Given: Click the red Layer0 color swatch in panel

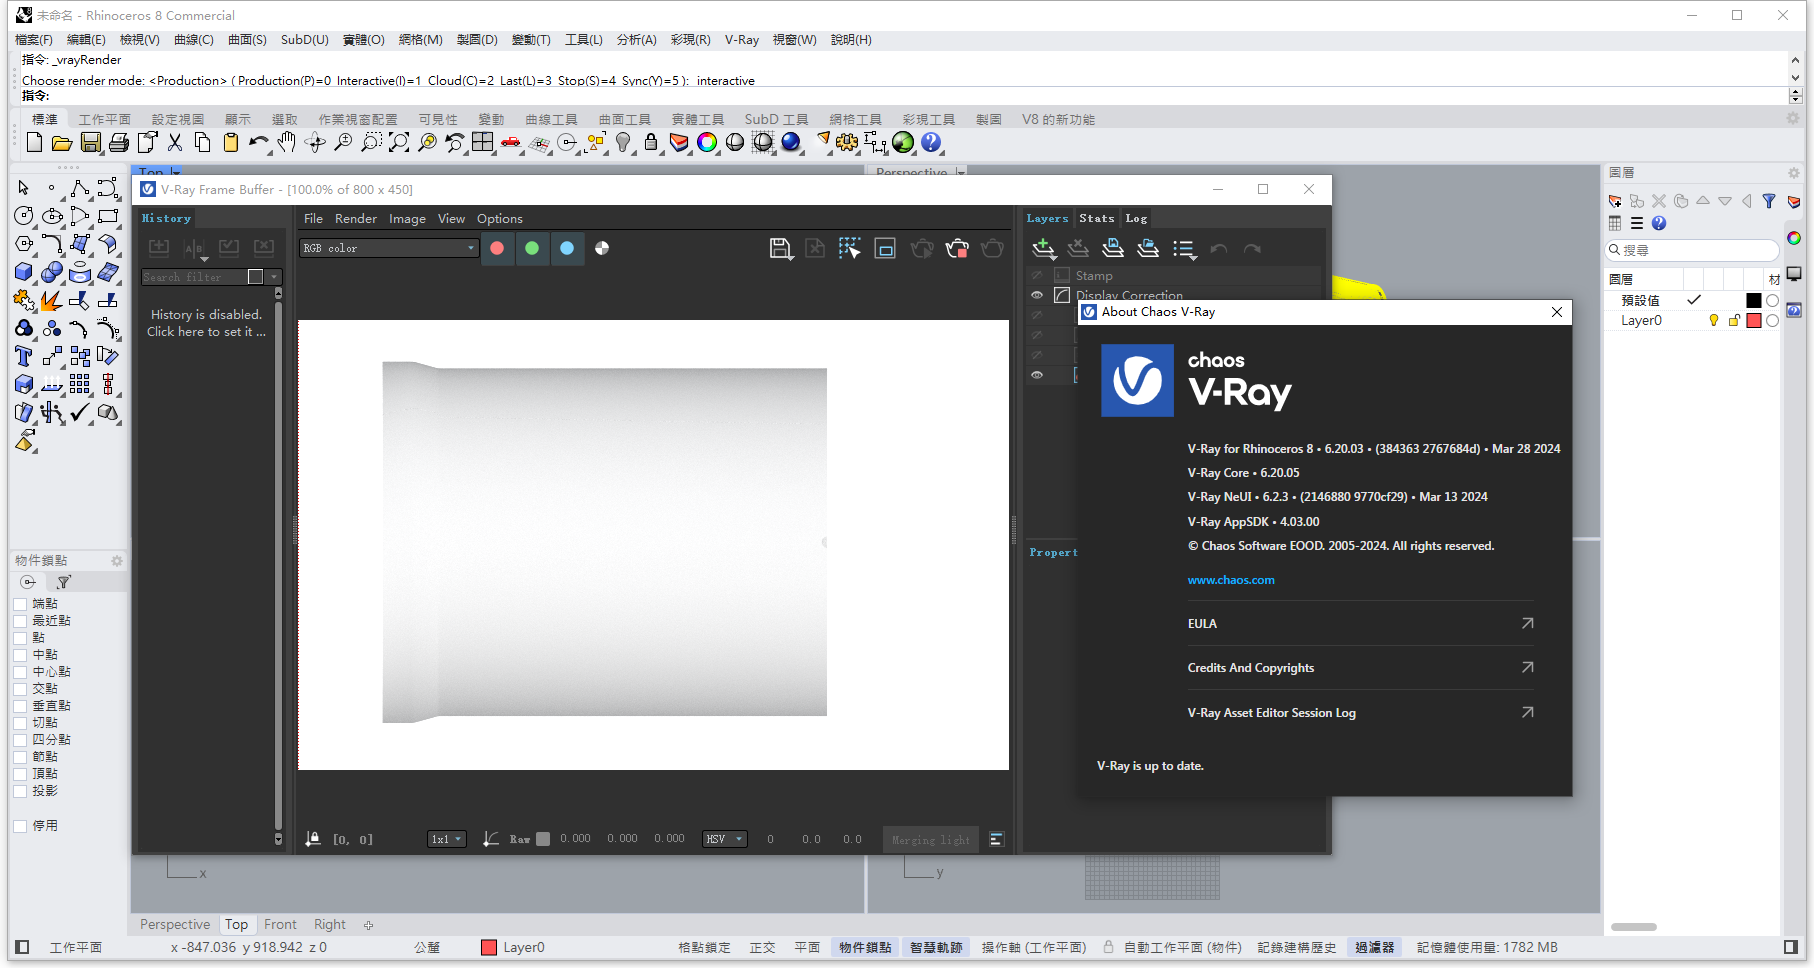Looking at the screenshot, I should (x=1753, y=320).
